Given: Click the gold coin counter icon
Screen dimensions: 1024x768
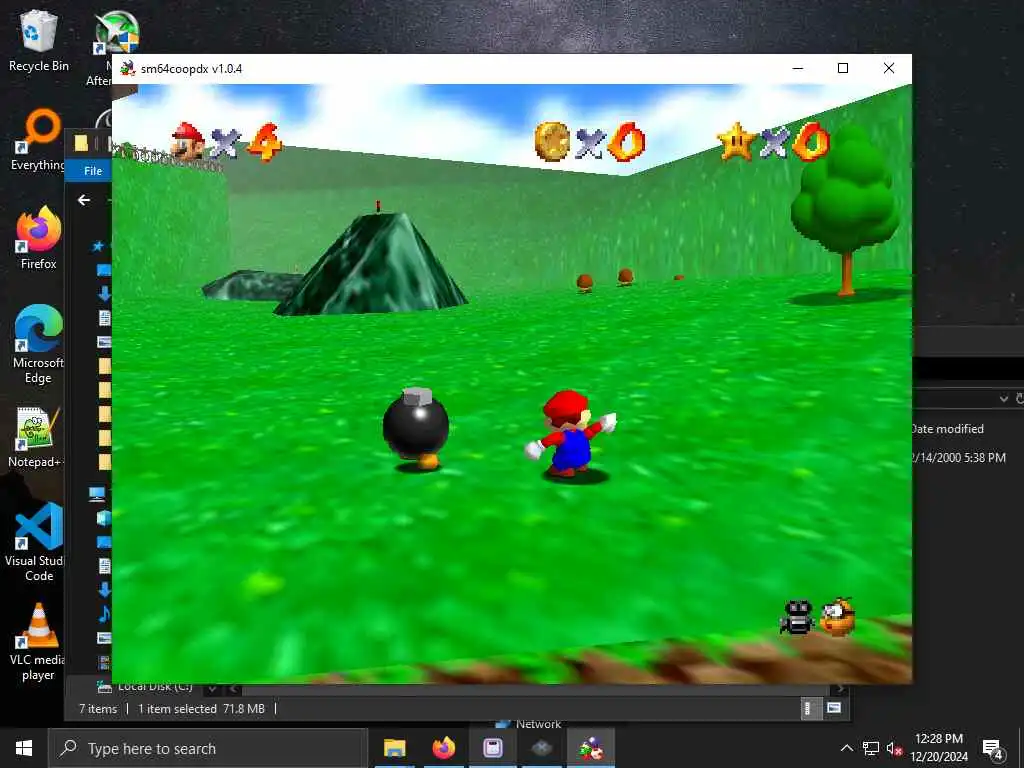Looking at the screenshot, I should point(552,141).
